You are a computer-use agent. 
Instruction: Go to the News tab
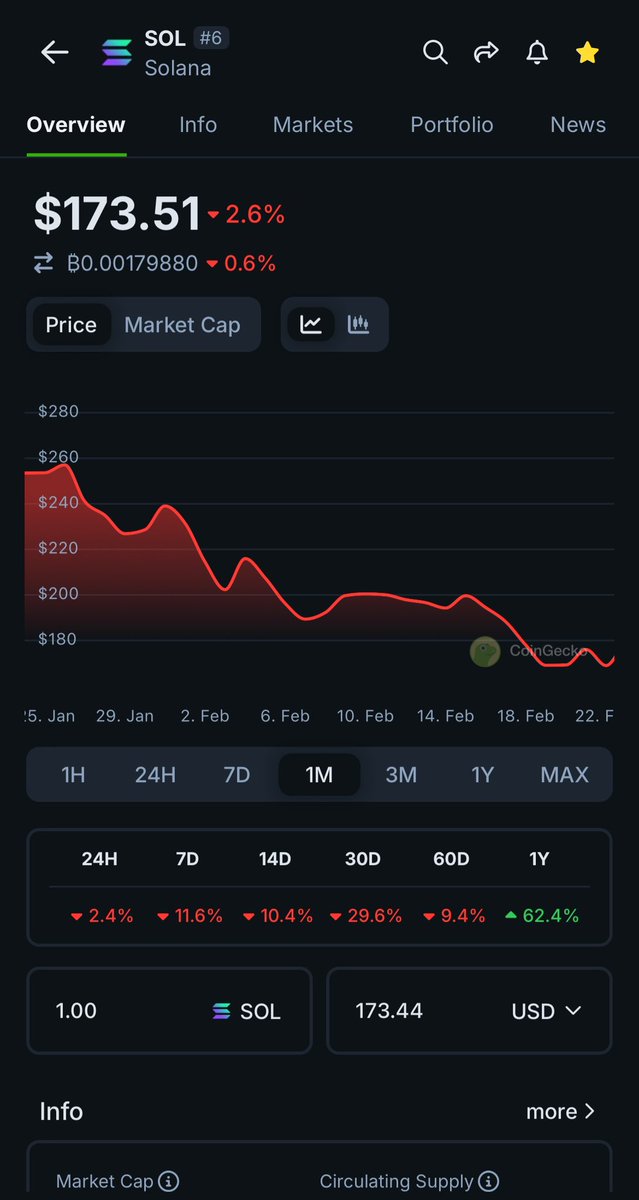coord(578,125)
